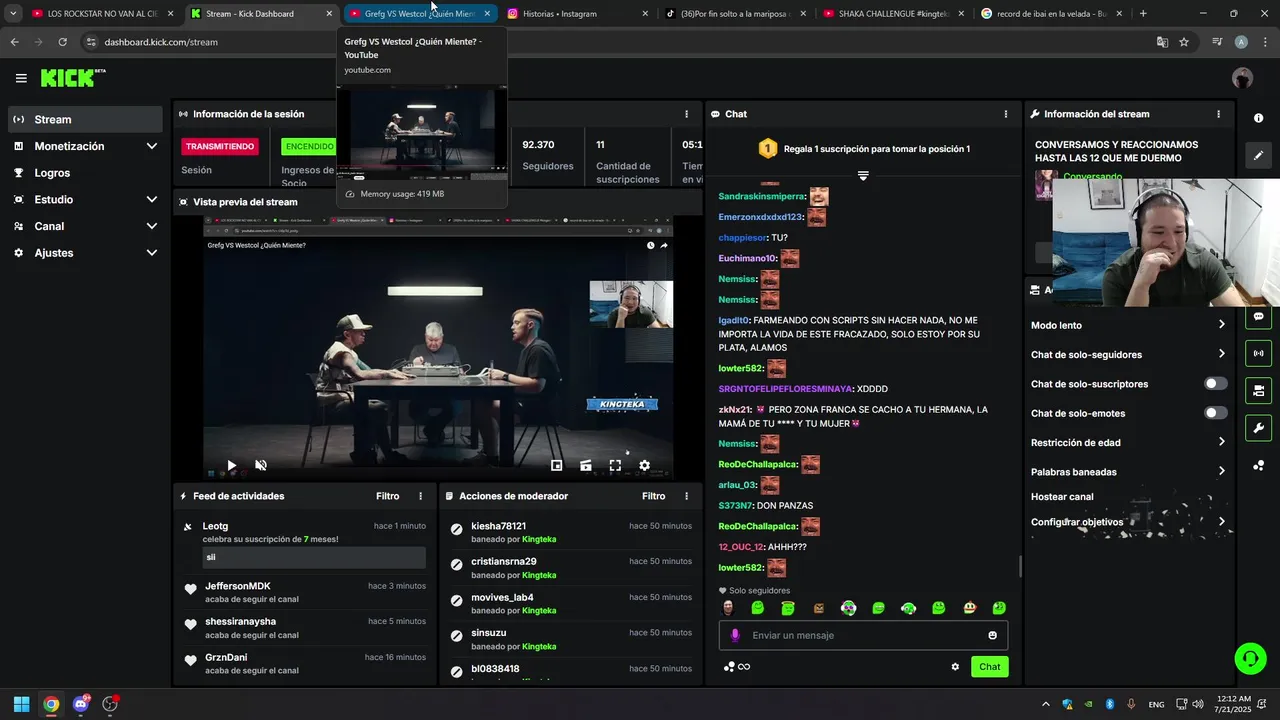The width and height of the screenshot is (1280, 720).
Task: Open Chat panel three-dot menu
Action: coord(1005,114)
